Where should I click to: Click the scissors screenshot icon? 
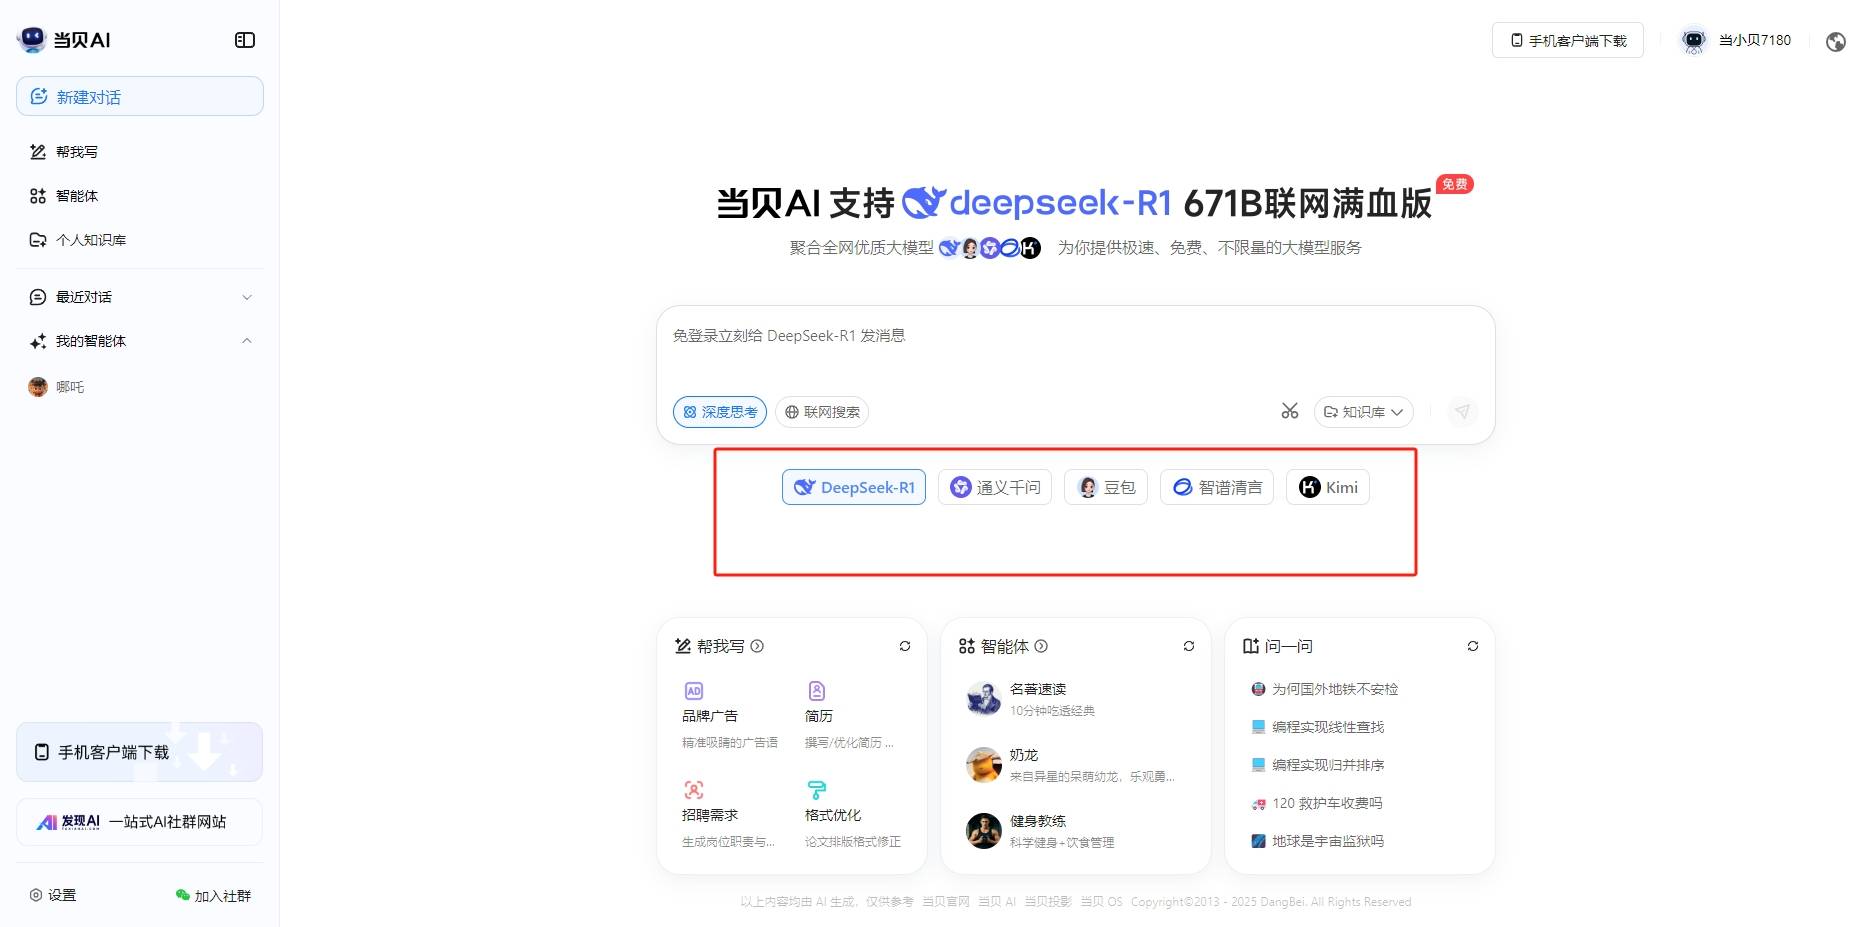click(x=1290, y=411)
